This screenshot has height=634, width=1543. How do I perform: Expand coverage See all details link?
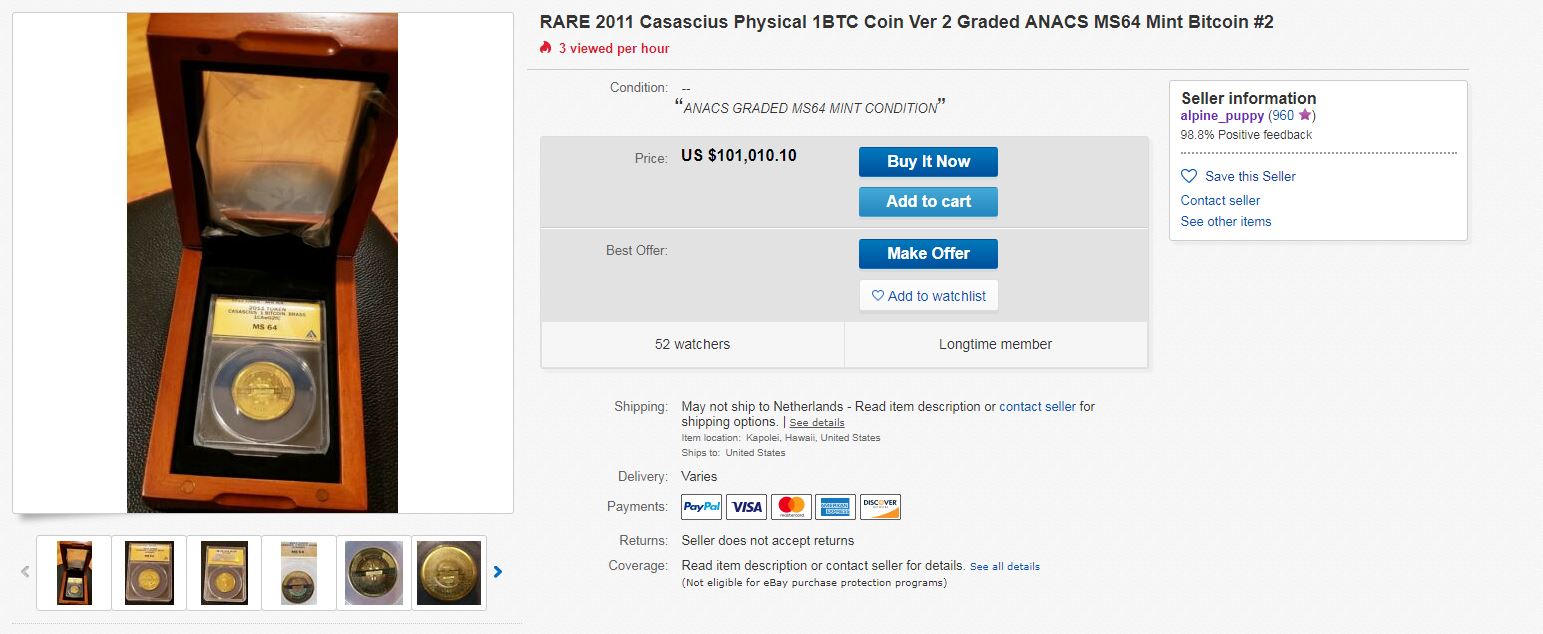pos(1004,567)
